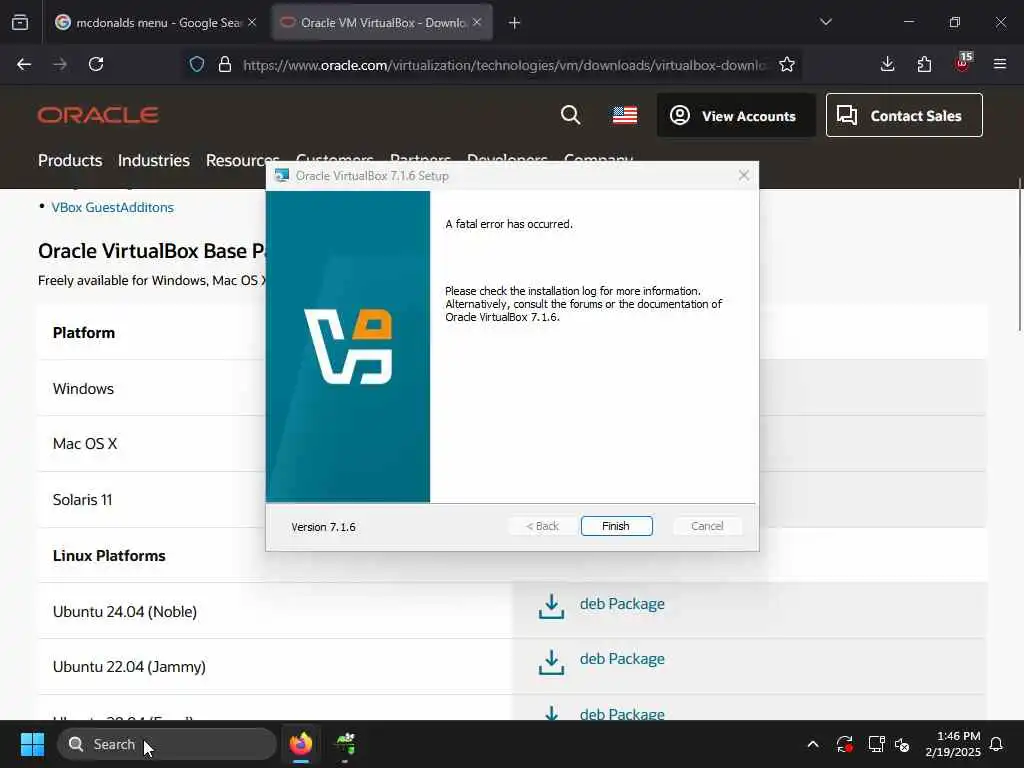Follow the VBox GuestAdditons link

pos(112,207)
